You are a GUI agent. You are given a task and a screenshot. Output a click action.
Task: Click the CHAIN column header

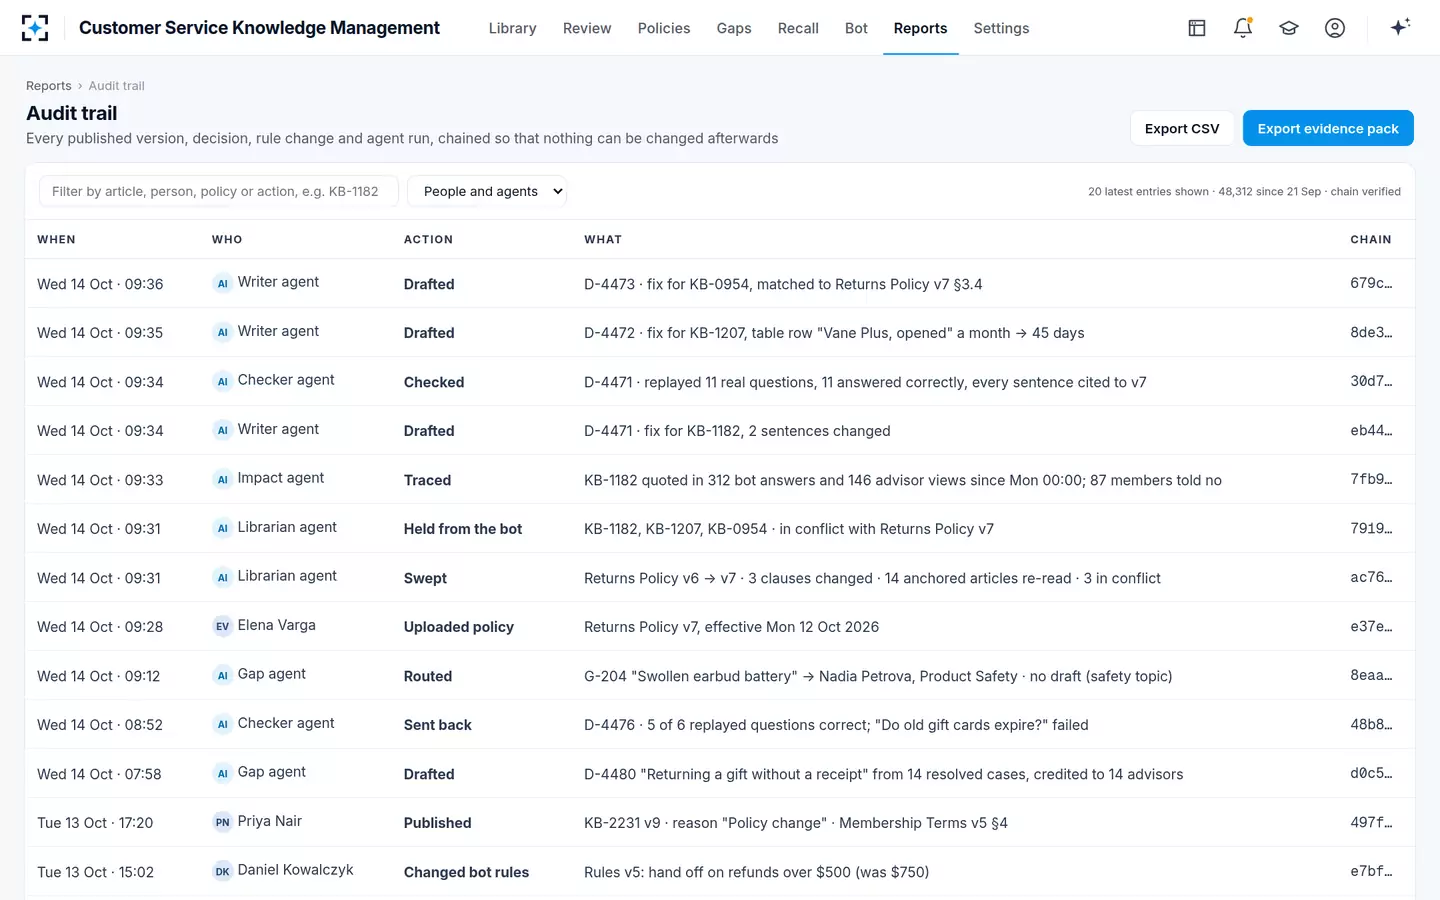[1371, 240]
